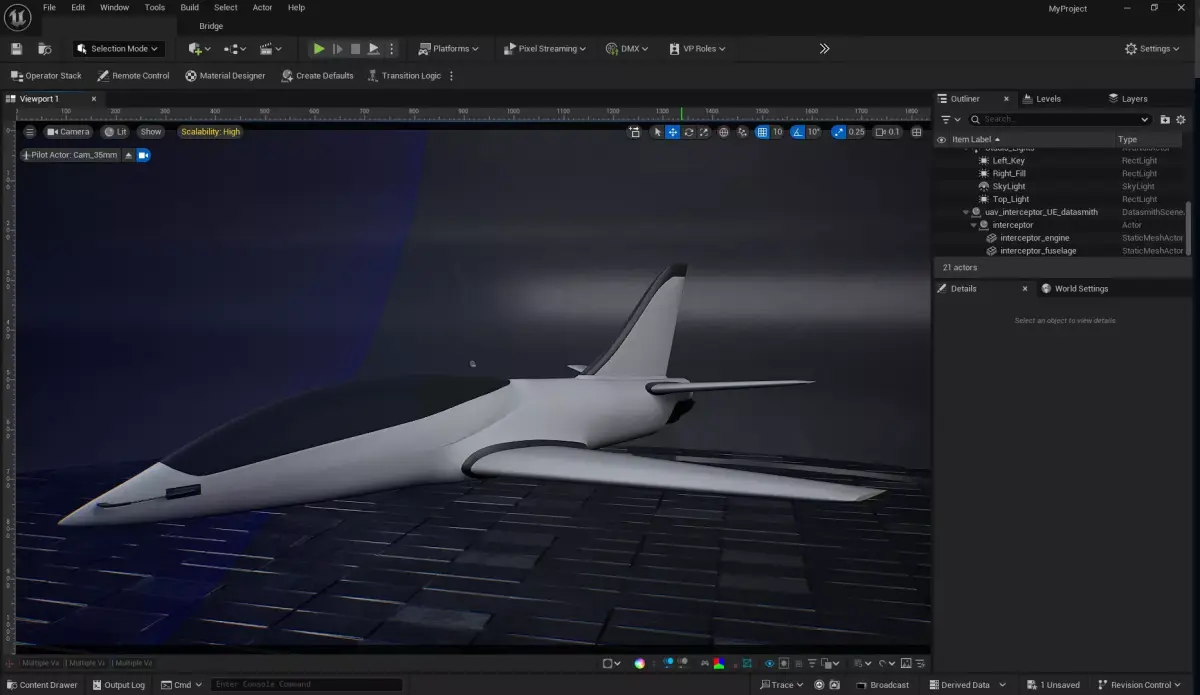Open play options three-dot menu
The height and width of the screenshot is (695, 1200).
[x=392, y=48]
